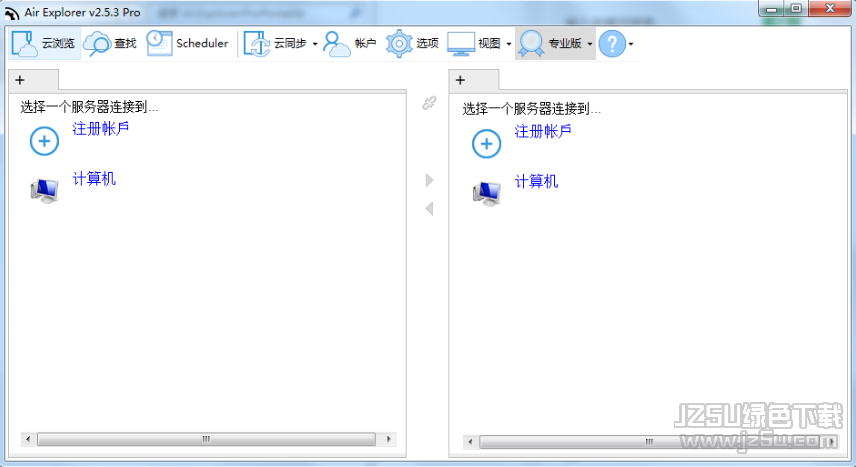Click the 专业版 pro edition button
Image resolution: width=856 pixels, height=467 pixels.
pyautogui.click(x=550, y=43)
